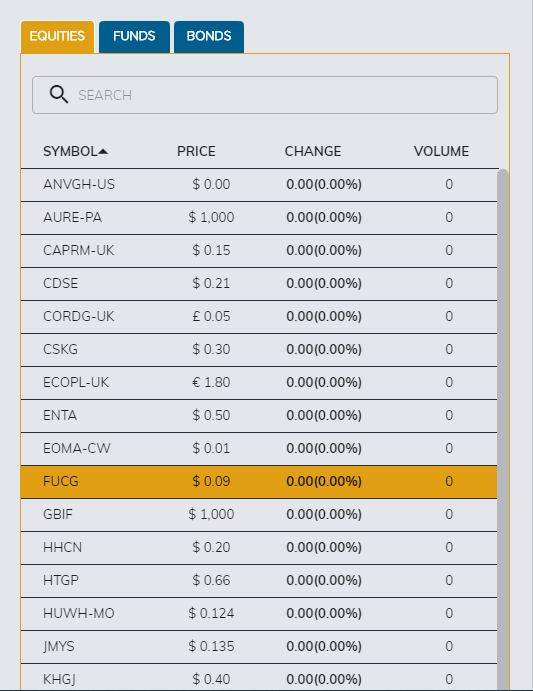Toggle SYMBOL column sort arrow
The image size is (533, 691).
click(x=103, y=152)
